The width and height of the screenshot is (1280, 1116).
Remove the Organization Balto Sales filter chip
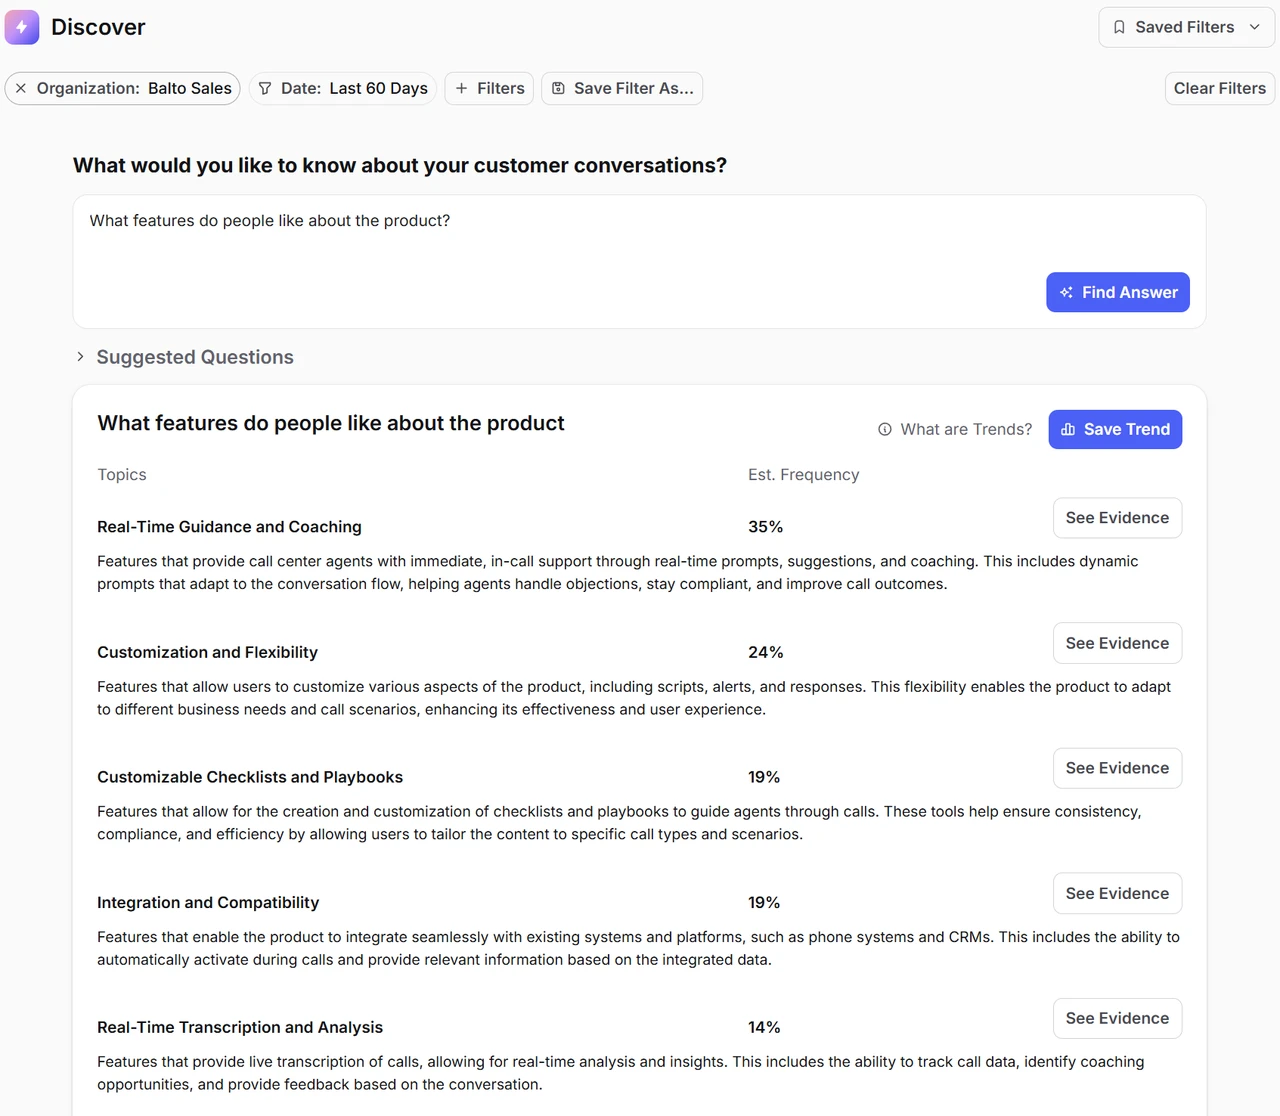(x=21, y=88)
